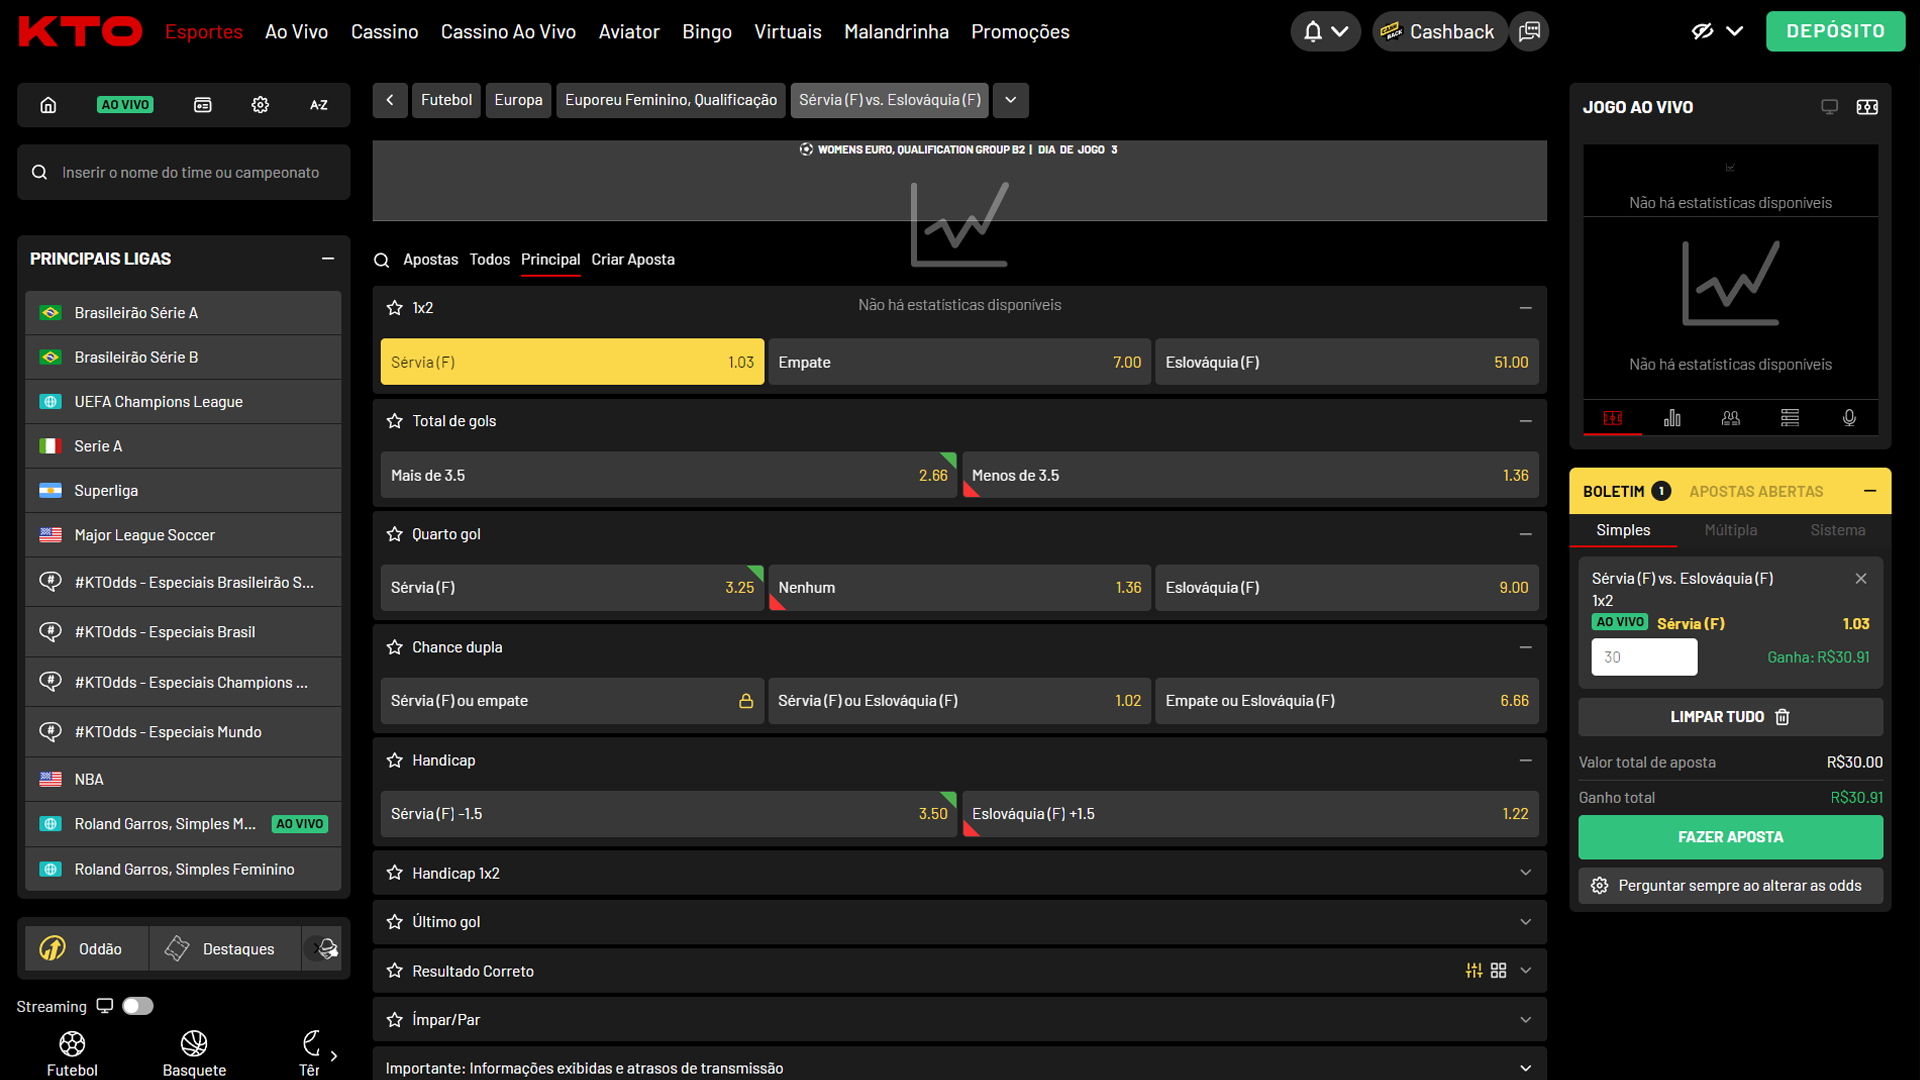Open Cassino in top navigation
This screenshot has height=1080, width=1920.
pos(384,32)
